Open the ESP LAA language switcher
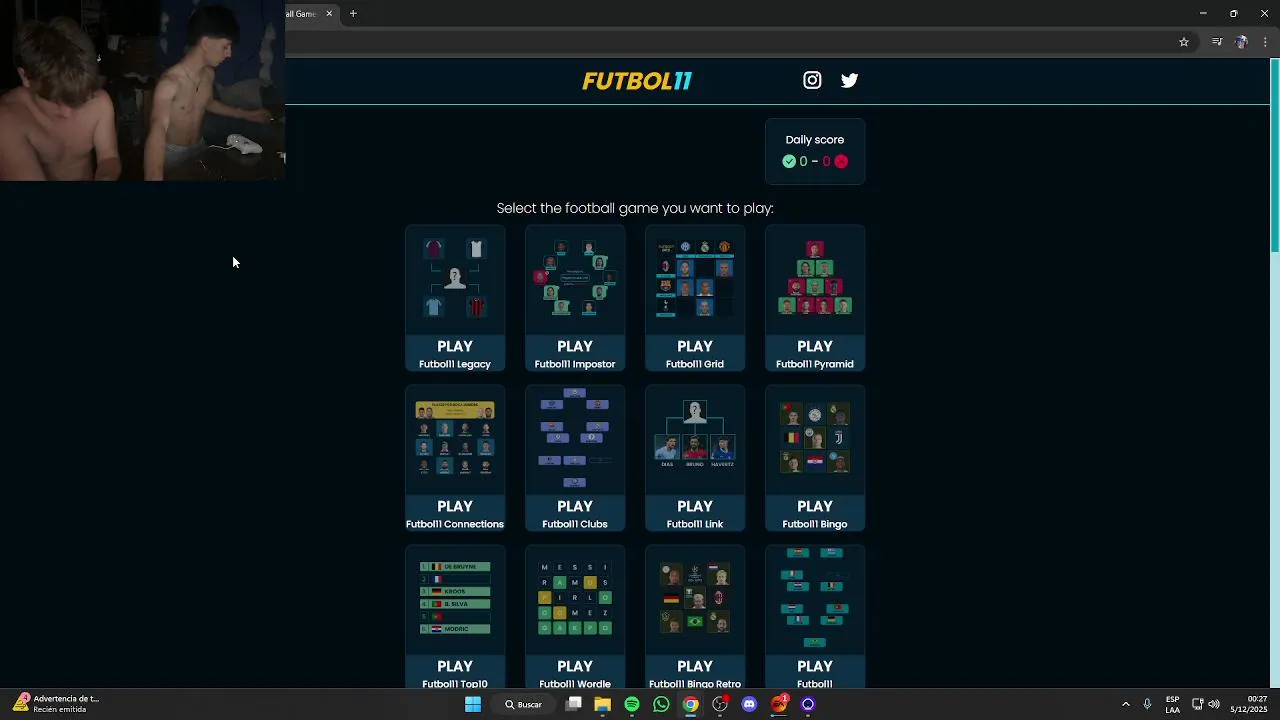 [x=1172, y=704]
